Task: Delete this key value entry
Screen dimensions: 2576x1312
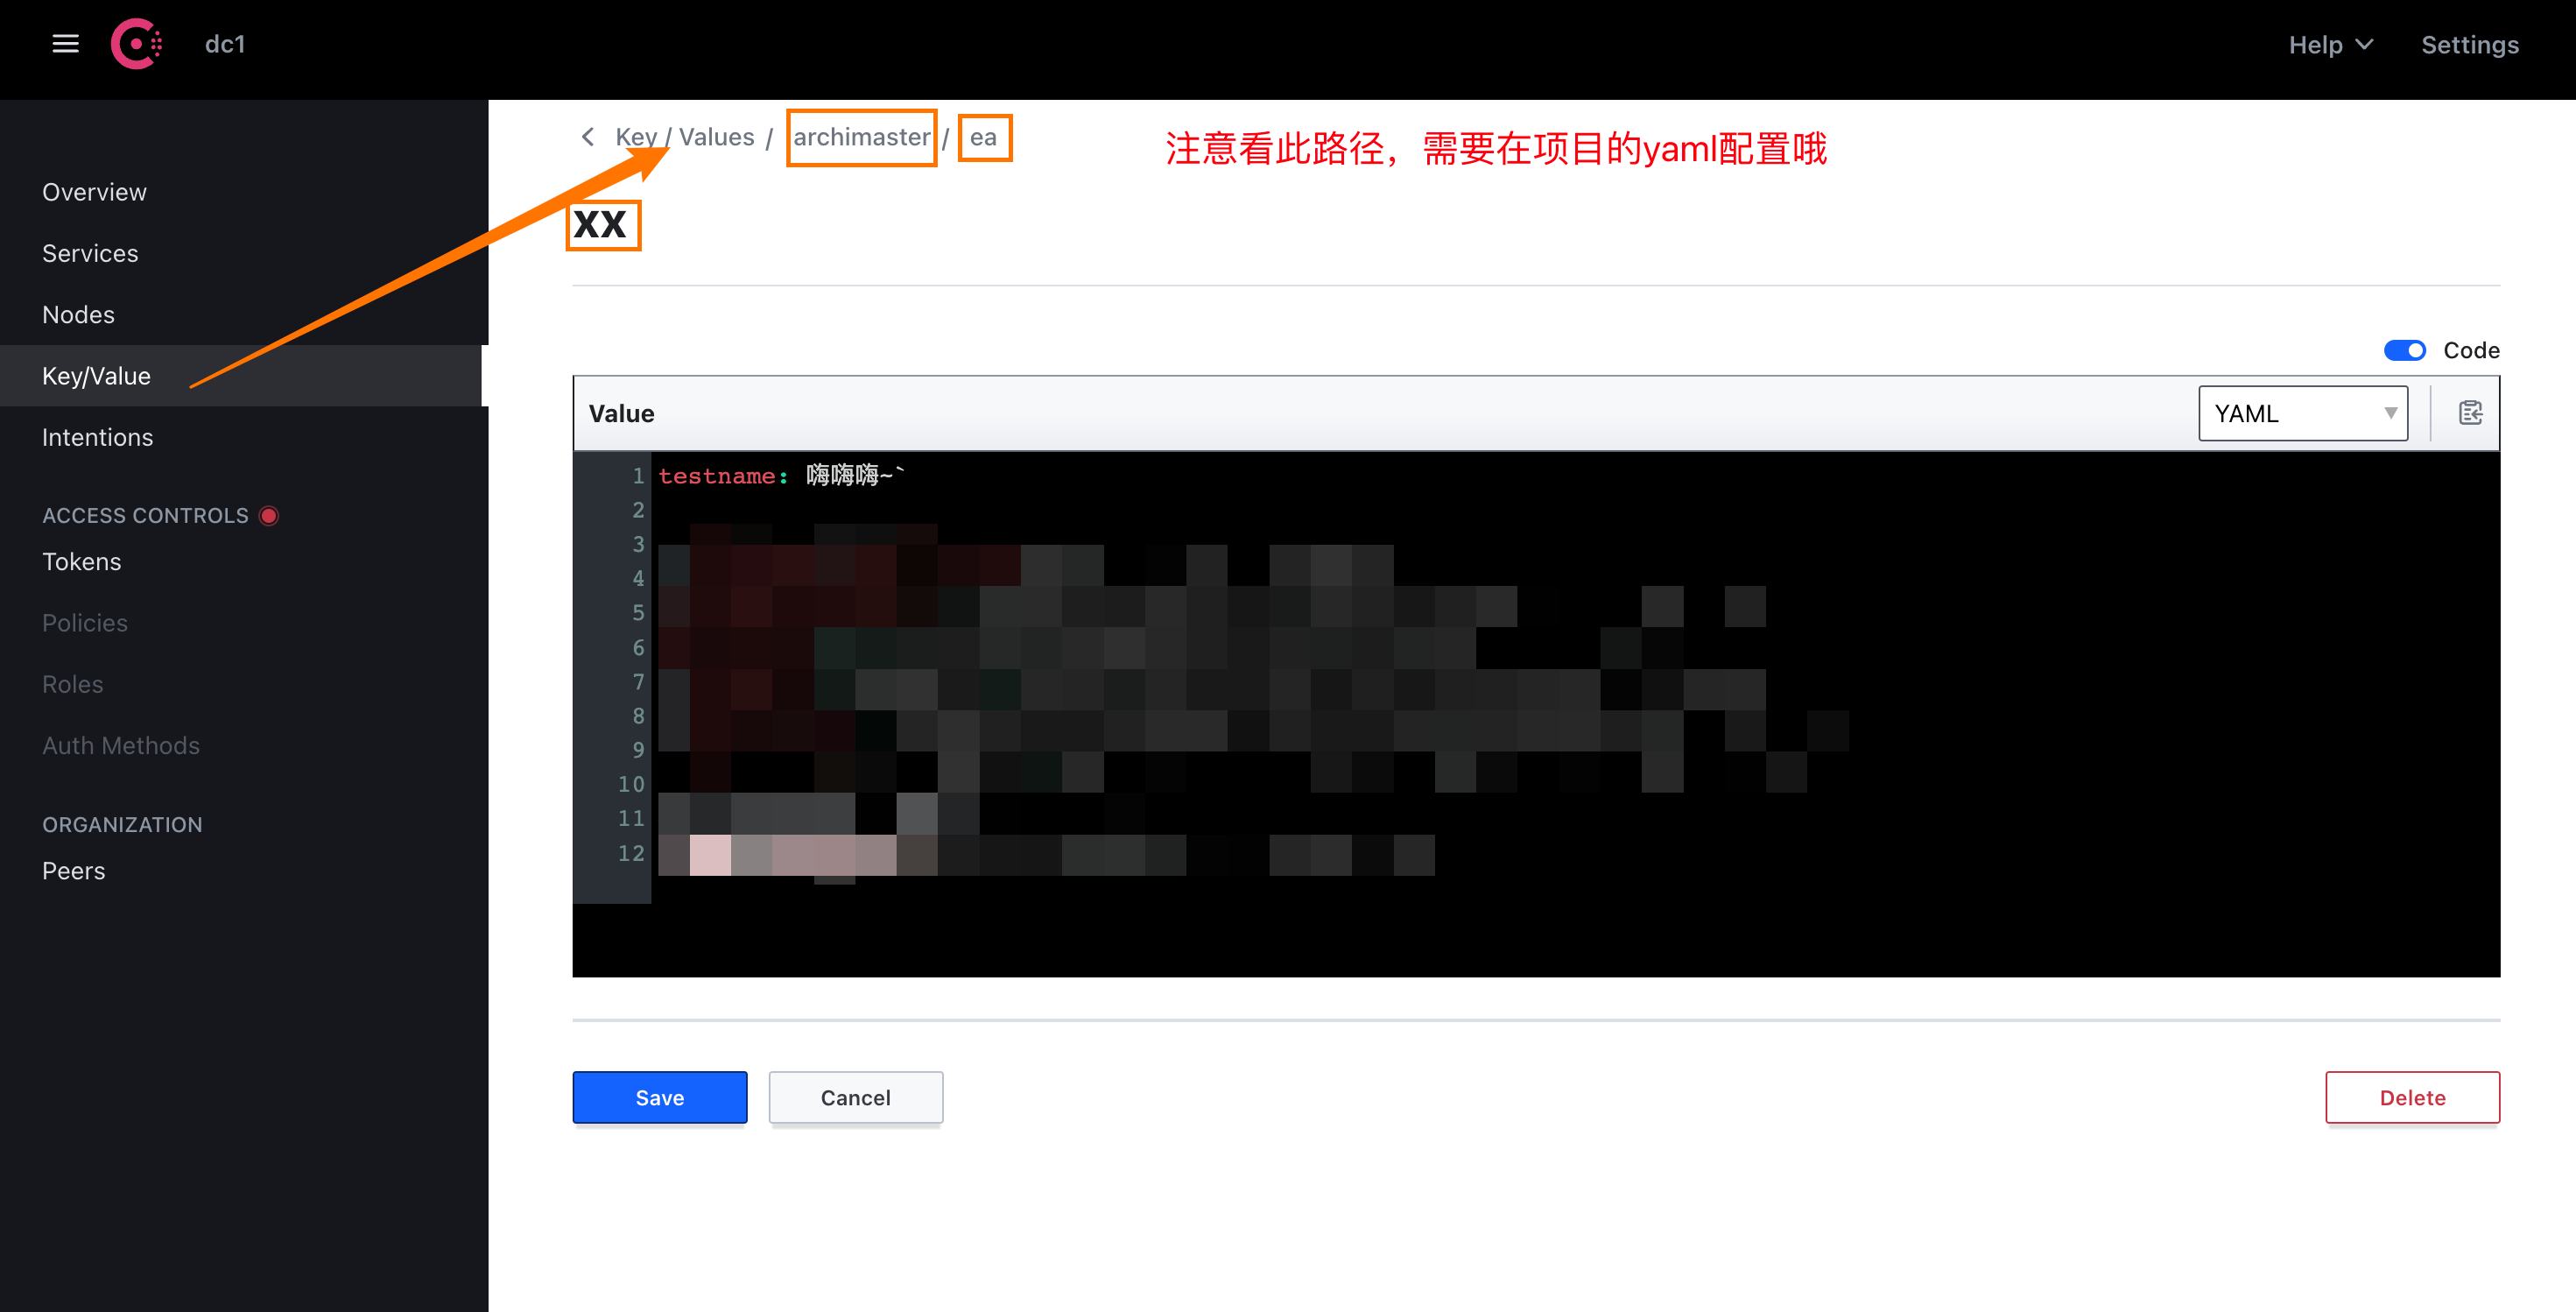Action: [x=2411, y=1097]
